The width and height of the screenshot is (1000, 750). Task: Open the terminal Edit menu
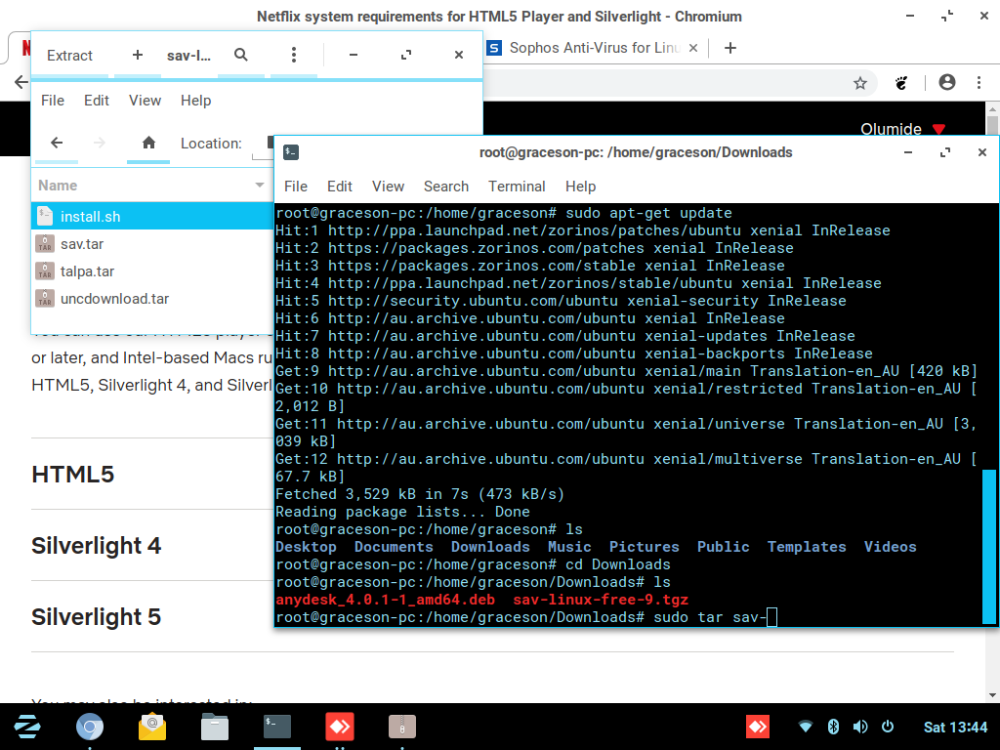[339, 187]
